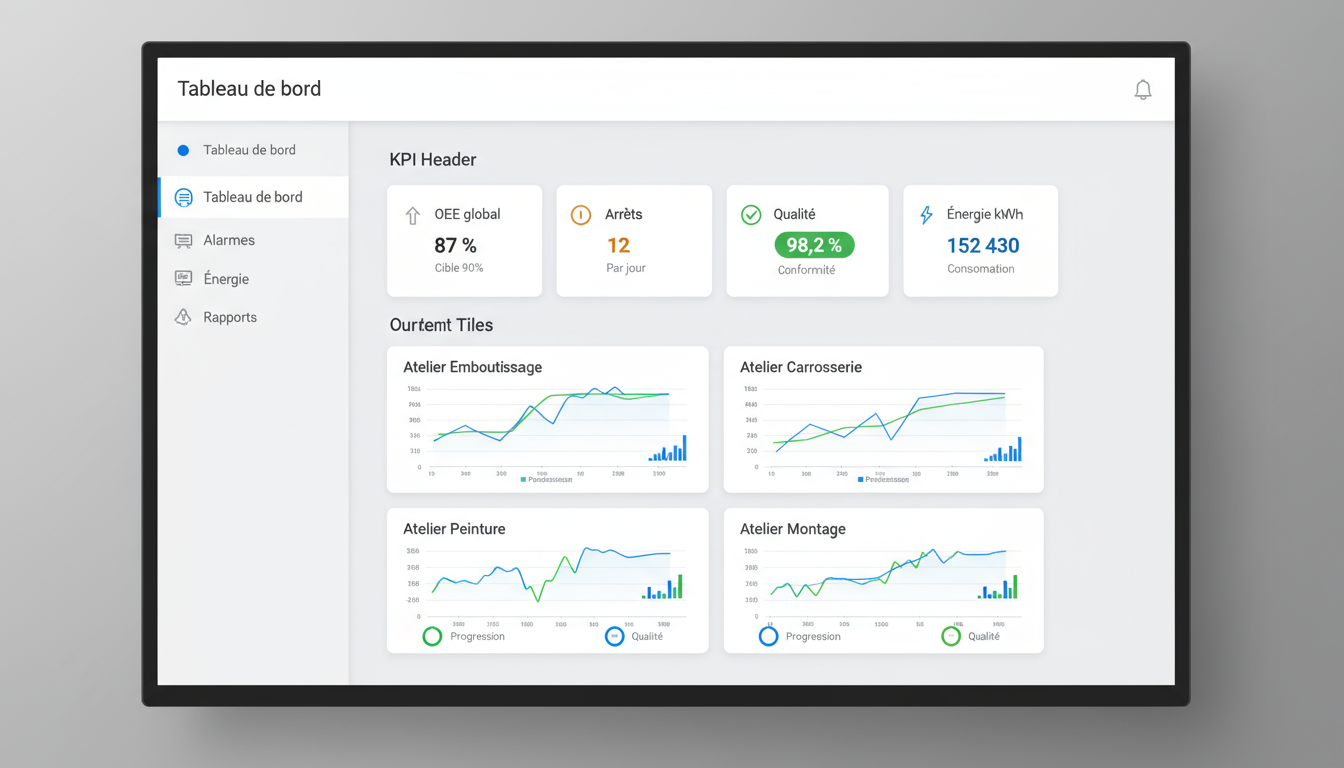Click the green 98,2 % conformity badge
Viewport: 1344px width, 768px height.
814,245
